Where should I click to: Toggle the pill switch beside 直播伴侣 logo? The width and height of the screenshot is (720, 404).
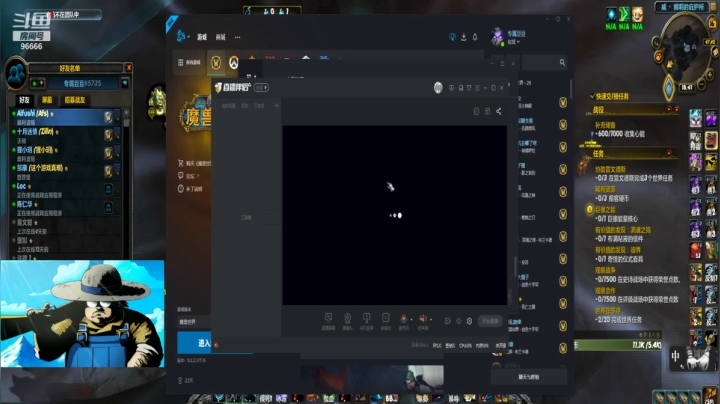[261, 87]
